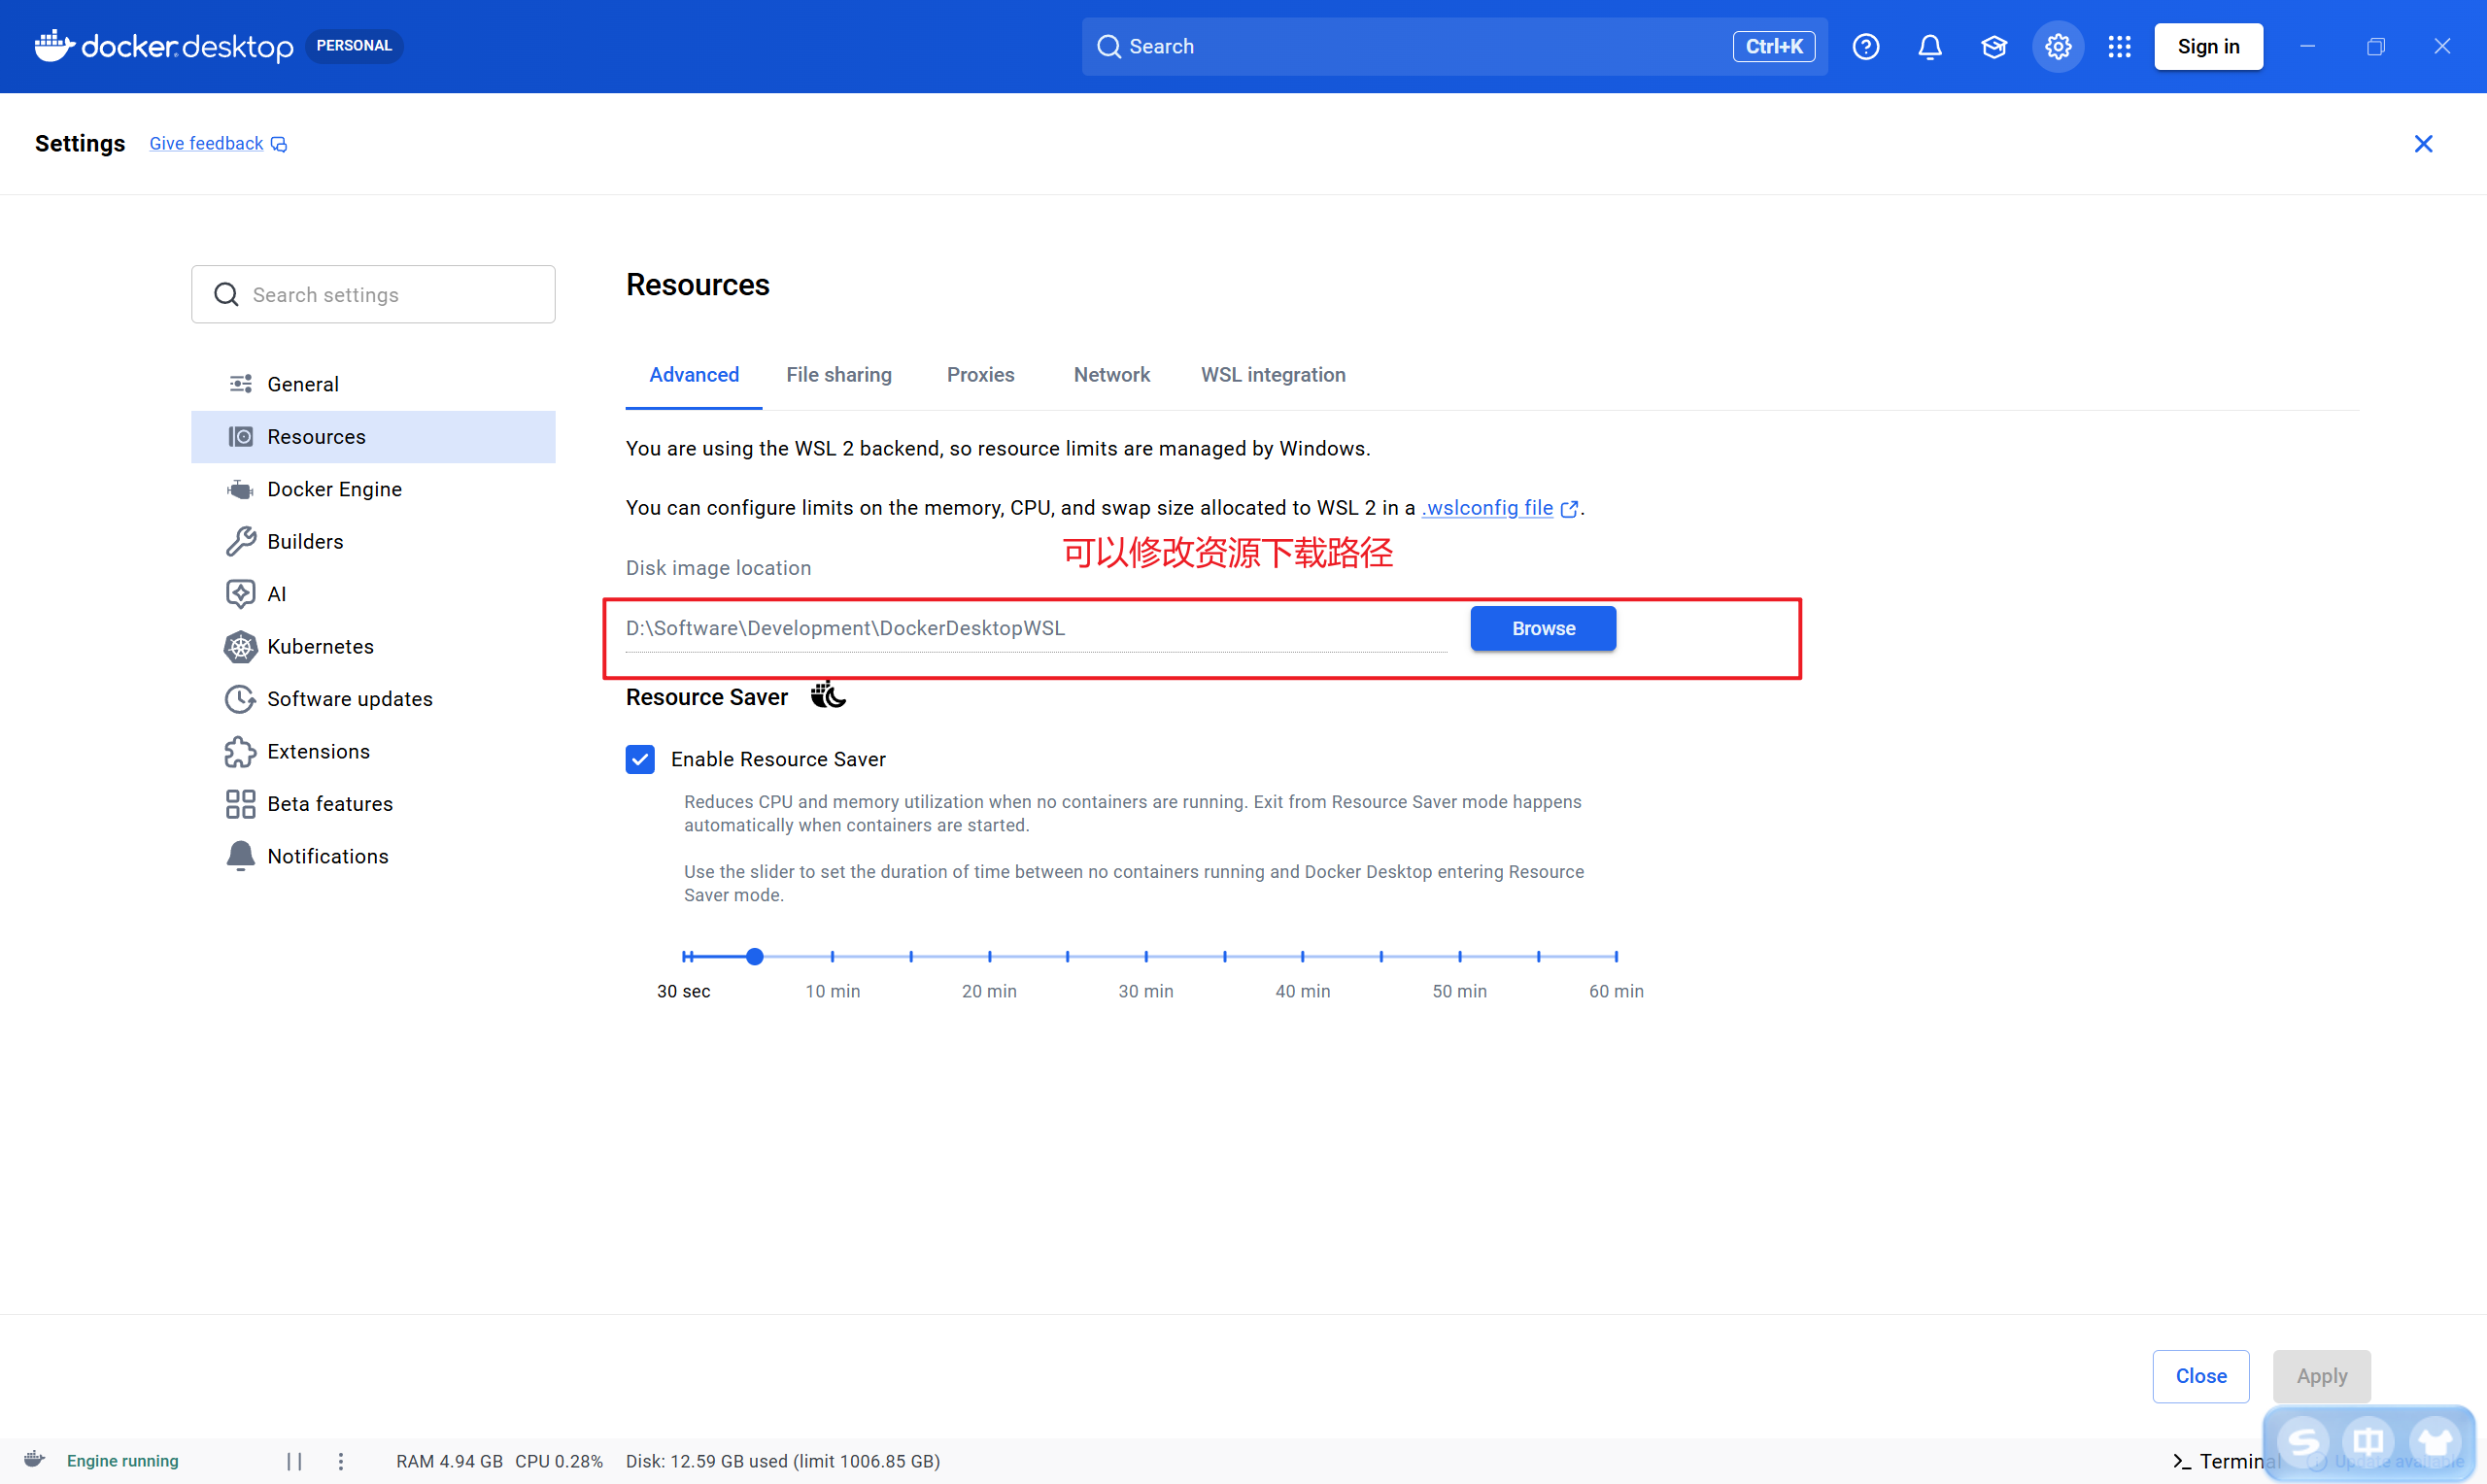Click Browse for disk image location
The image size is (2487, 1484).
(x=1543, y=628)
